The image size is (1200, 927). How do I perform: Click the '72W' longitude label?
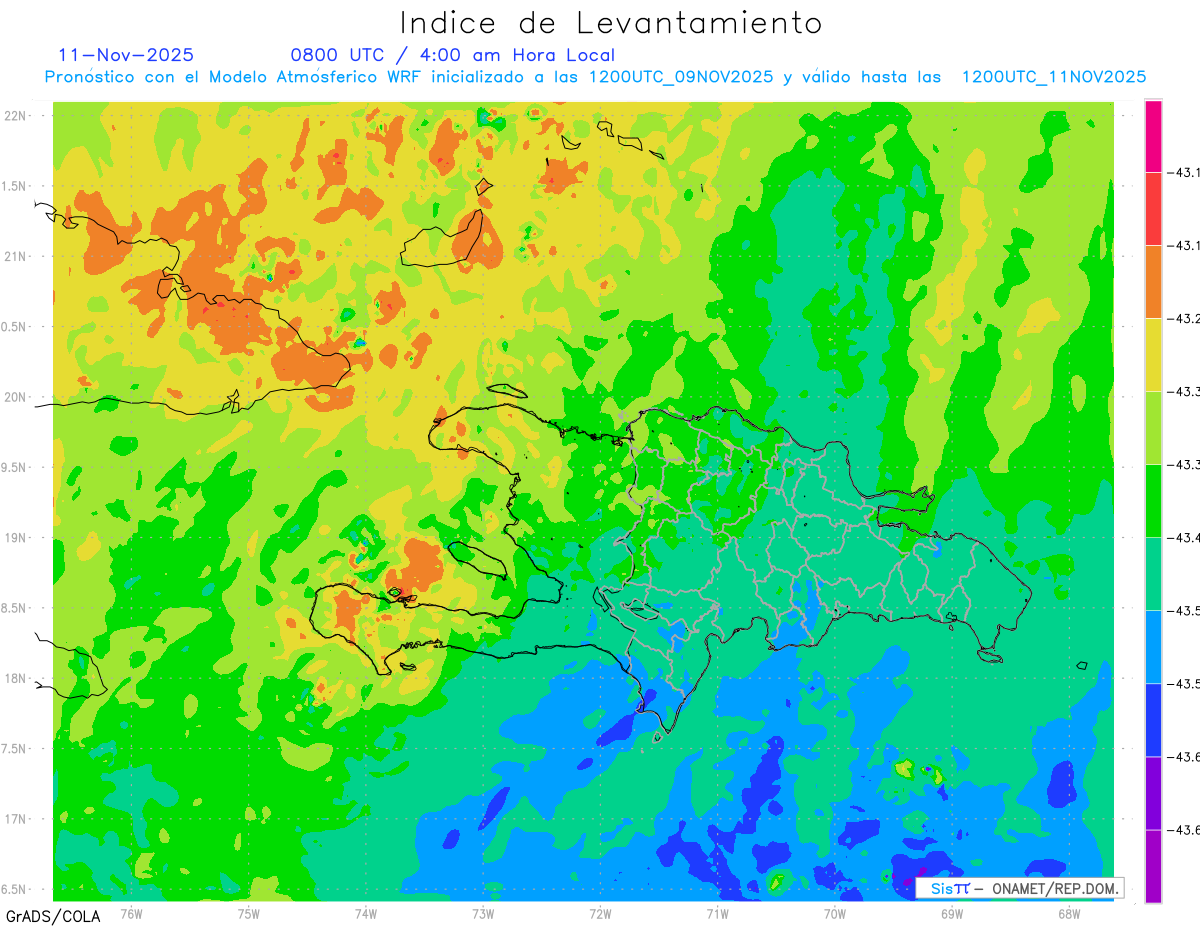click(600, 913)
